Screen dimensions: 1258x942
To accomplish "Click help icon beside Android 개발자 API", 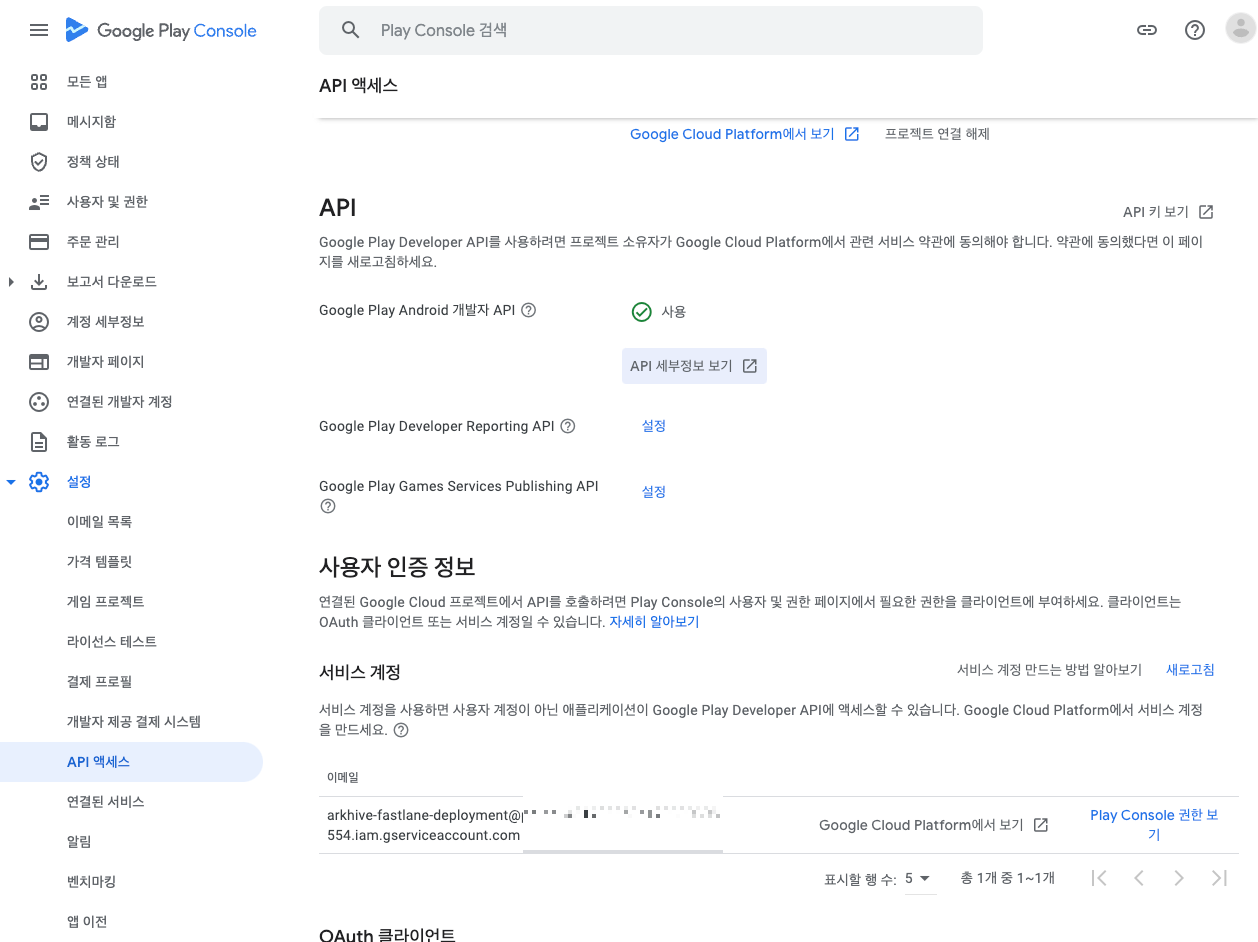I will coord(529,310).
